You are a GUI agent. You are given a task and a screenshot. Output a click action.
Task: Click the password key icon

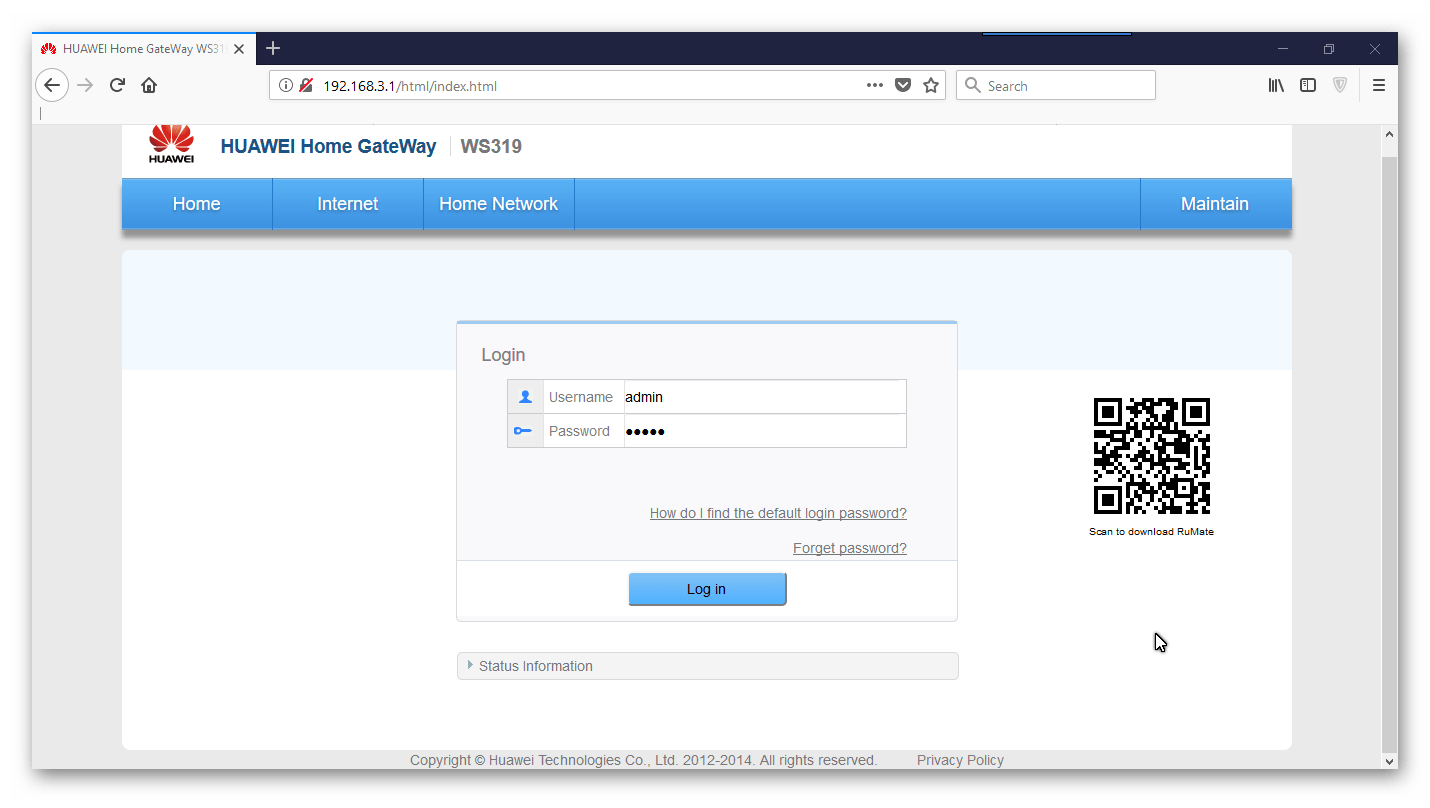525,431
